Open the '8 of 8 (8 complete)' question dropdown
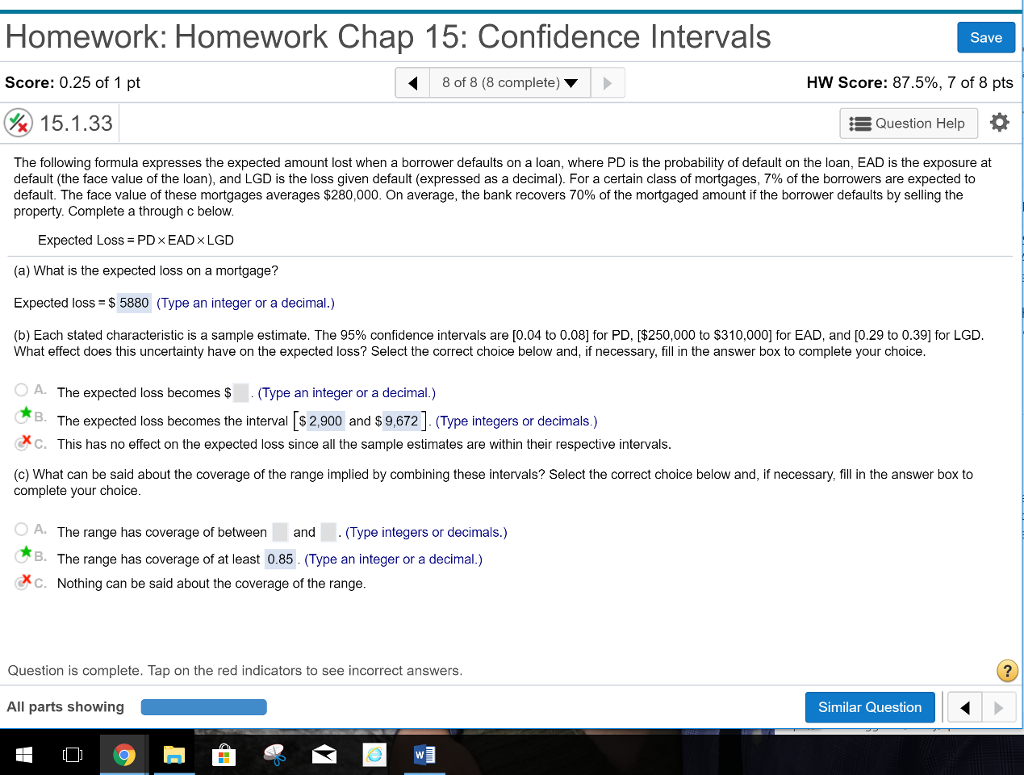The image size is (1024, 775). 510,83
